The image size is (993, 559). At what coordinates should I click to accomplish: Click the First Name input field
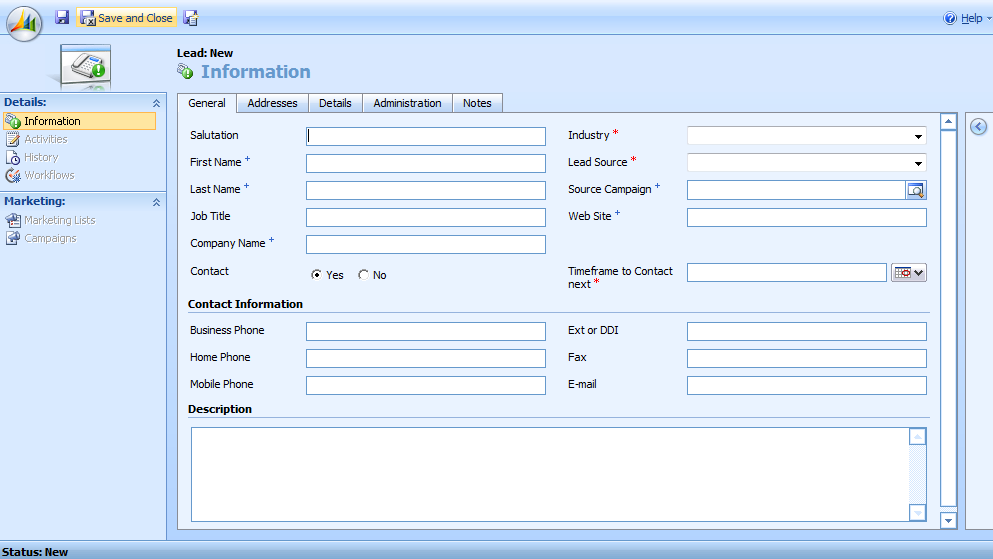click(x=426, y=163)
